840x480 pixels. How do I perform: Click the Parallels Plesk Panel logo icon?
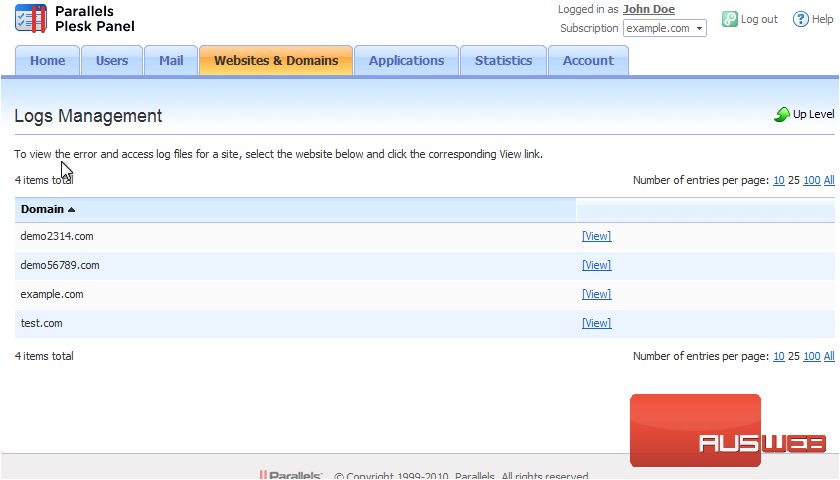(x=31, y=19)
